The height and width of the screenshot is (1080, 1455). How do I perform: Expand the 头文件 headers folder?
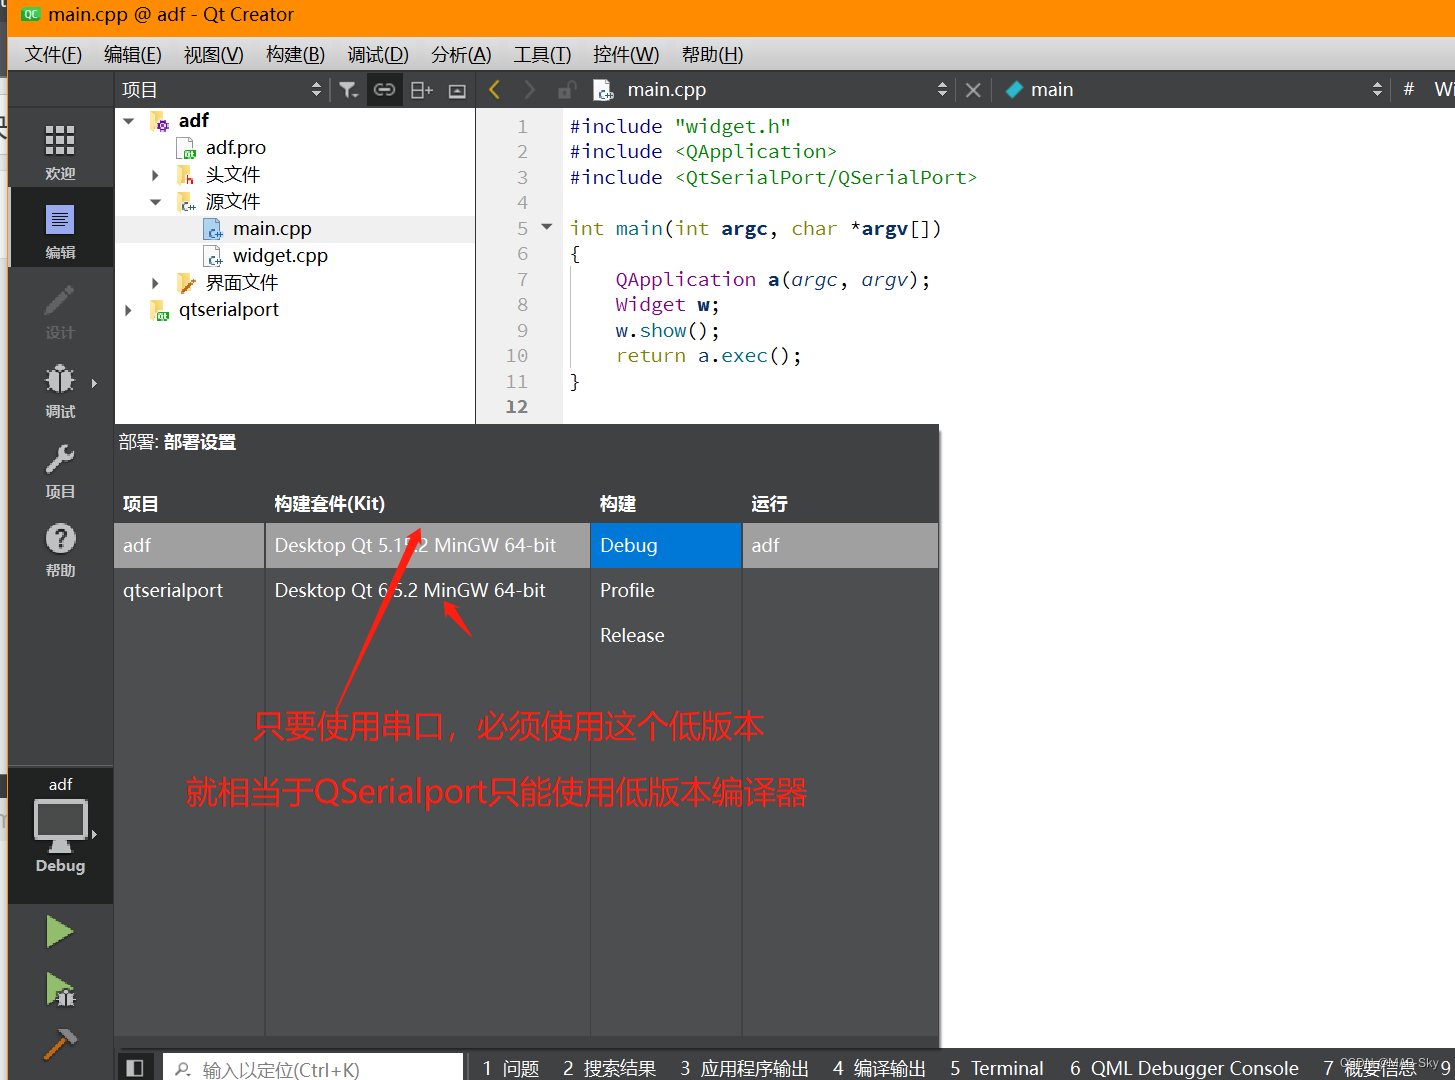tap(155, 175)
